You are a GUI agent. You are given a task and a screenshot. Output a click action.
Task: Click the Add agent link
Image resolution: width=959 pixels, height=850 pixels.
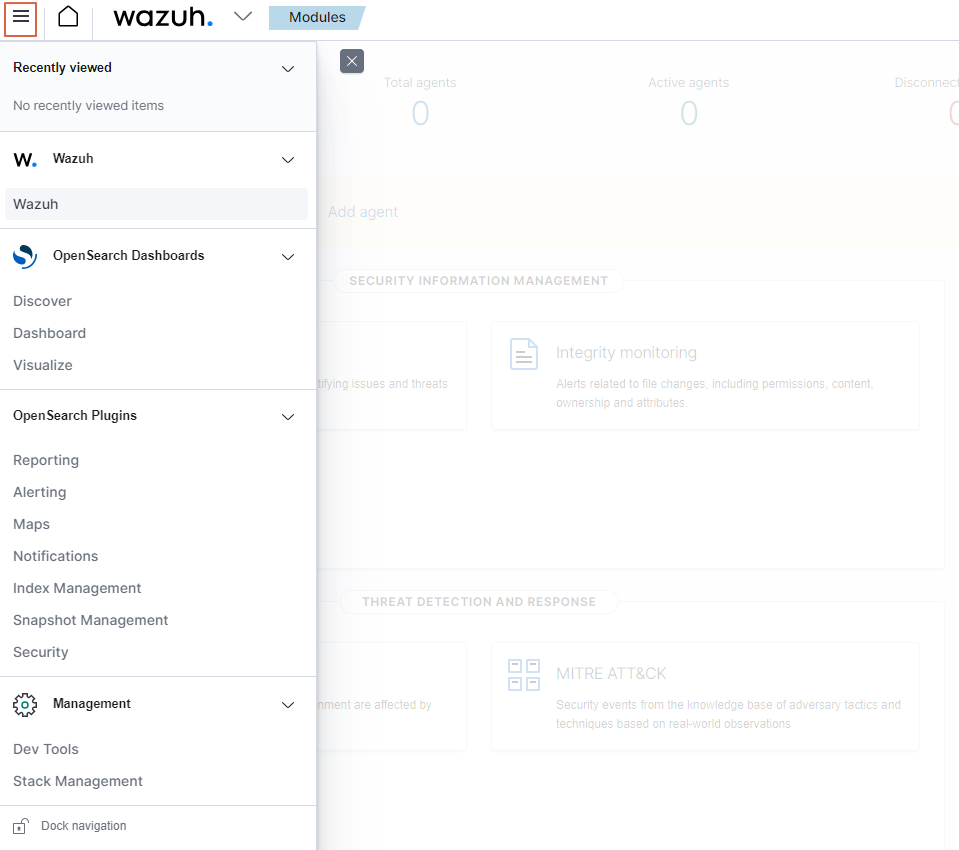pos(363,212)
